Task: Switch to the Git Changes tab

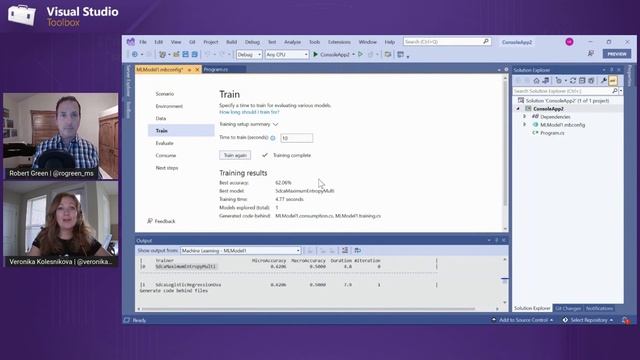Action: (x=568, y=308)
